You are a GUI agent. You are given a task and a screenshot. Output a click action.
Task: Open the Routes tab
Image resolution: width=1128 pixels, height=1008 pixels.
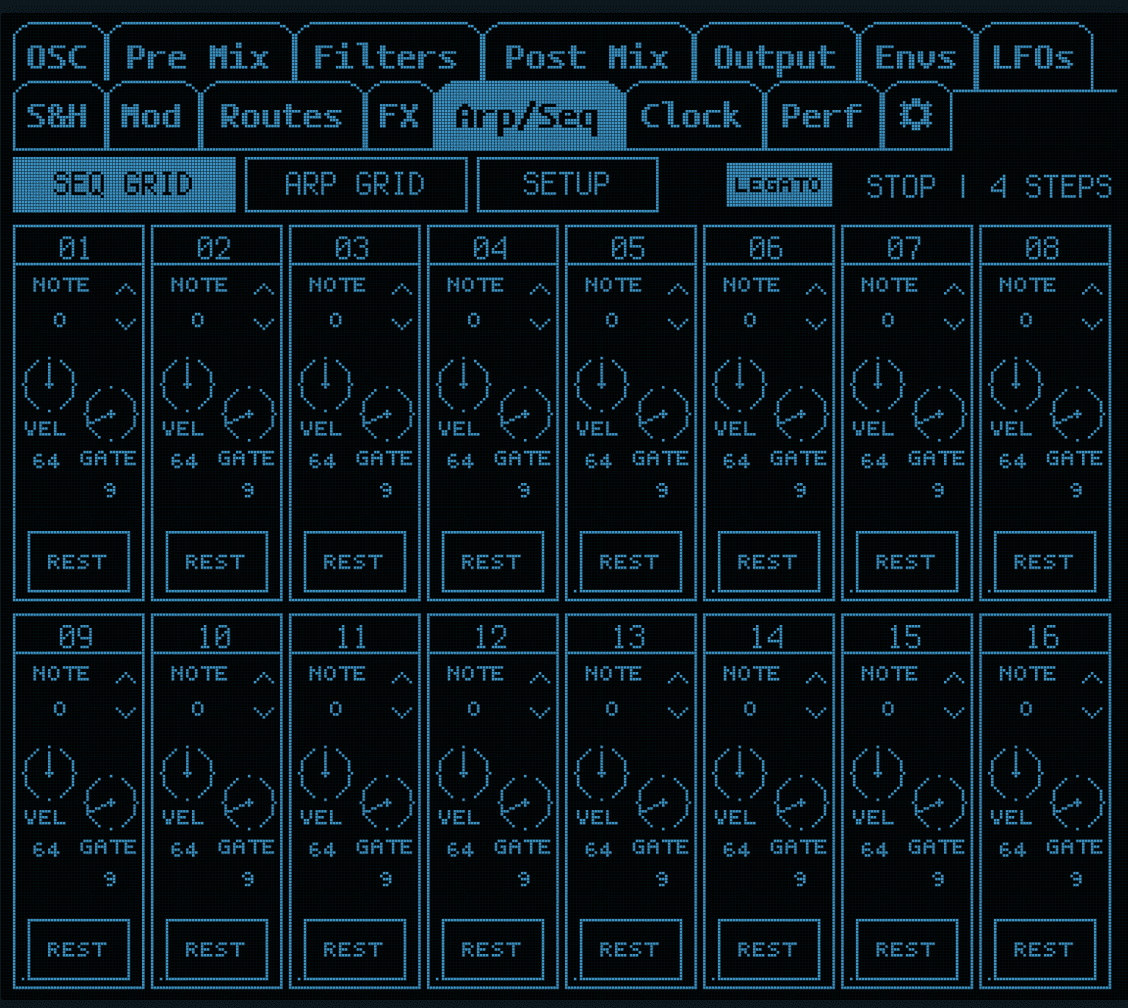282,115
